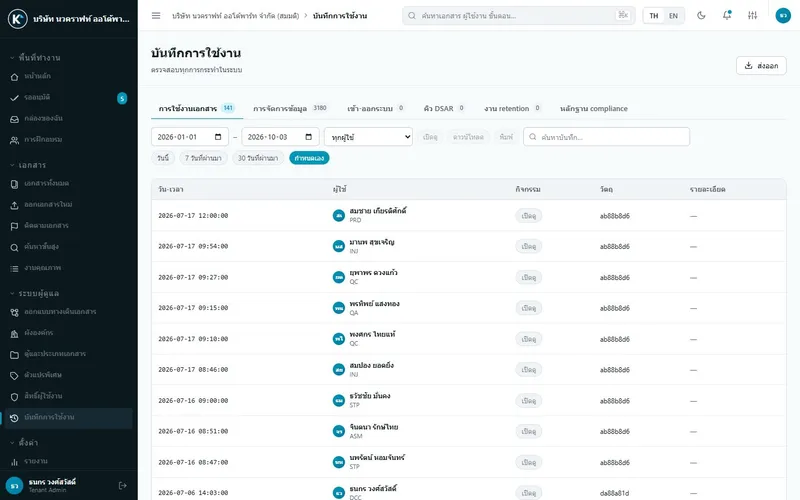Switch to the DSAR queue tab

(x=444, y=108)
